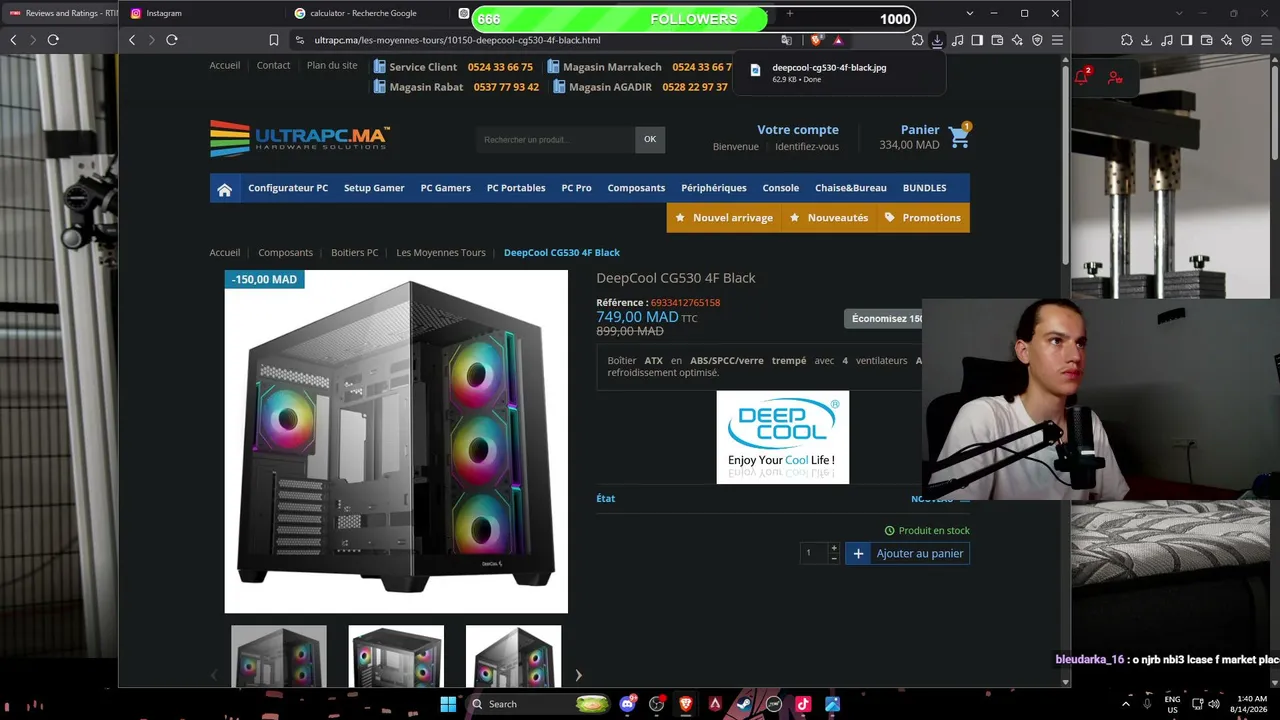Image resolution: width=1280 pixels, height=720 pixels.
Task: Switch to calculator - Recherche Google tab
Action: 364,13
